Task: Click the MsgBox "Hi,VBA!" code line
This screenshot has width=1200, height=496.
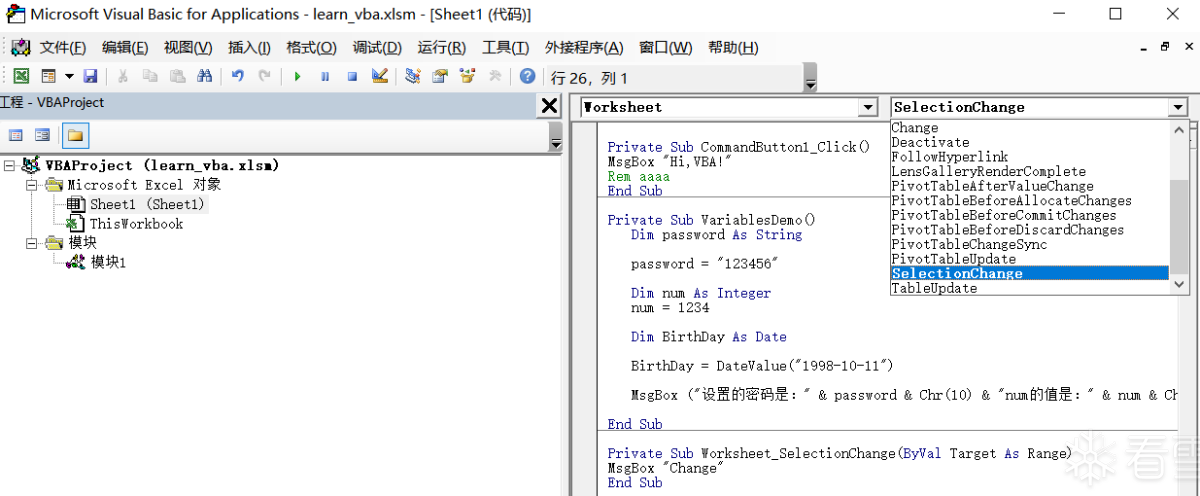Action: pos(671,162)
